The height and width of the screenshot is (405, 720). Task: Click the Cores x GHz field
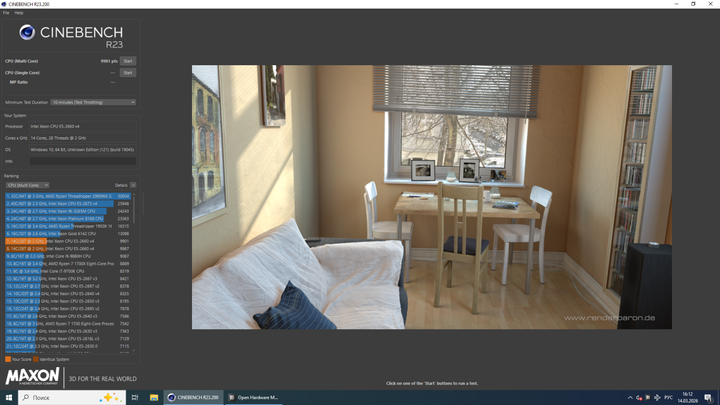tap(83, 138)
